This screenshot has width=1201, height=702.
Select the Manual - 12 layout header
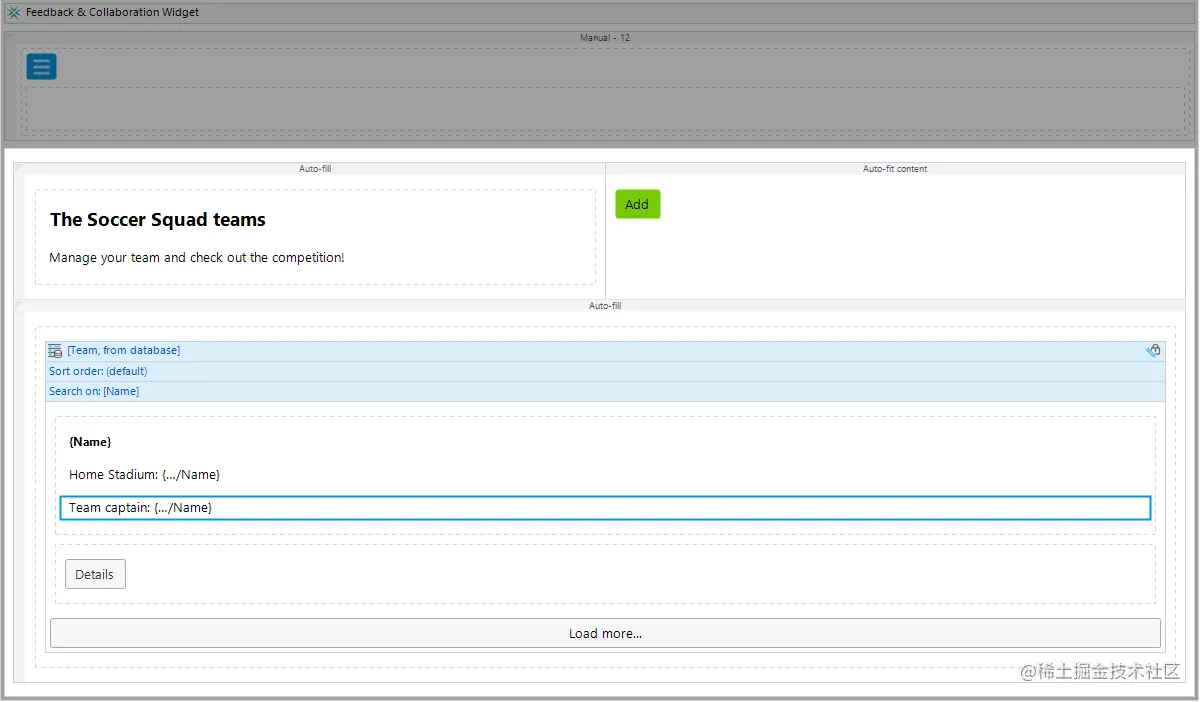pyautogui.click(x=605, y=38)
